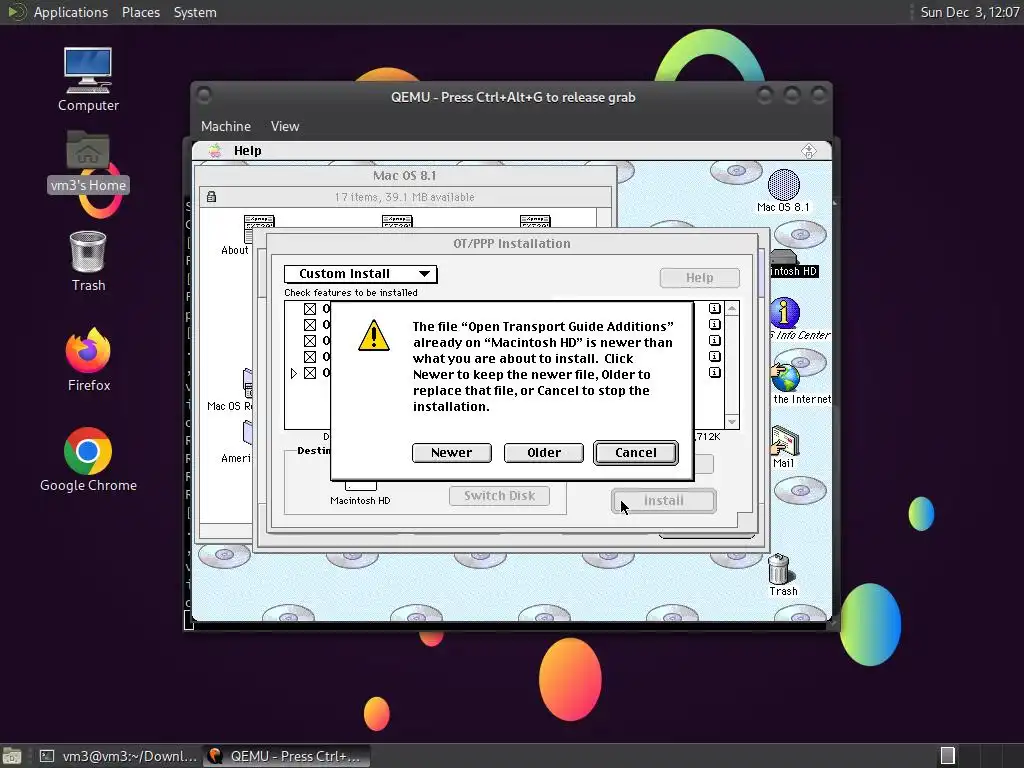This screenshot has width=1024, height=768.
Task: Switch to the vm3@vm3 terminal taskbar item
Action: pos(118,756)
